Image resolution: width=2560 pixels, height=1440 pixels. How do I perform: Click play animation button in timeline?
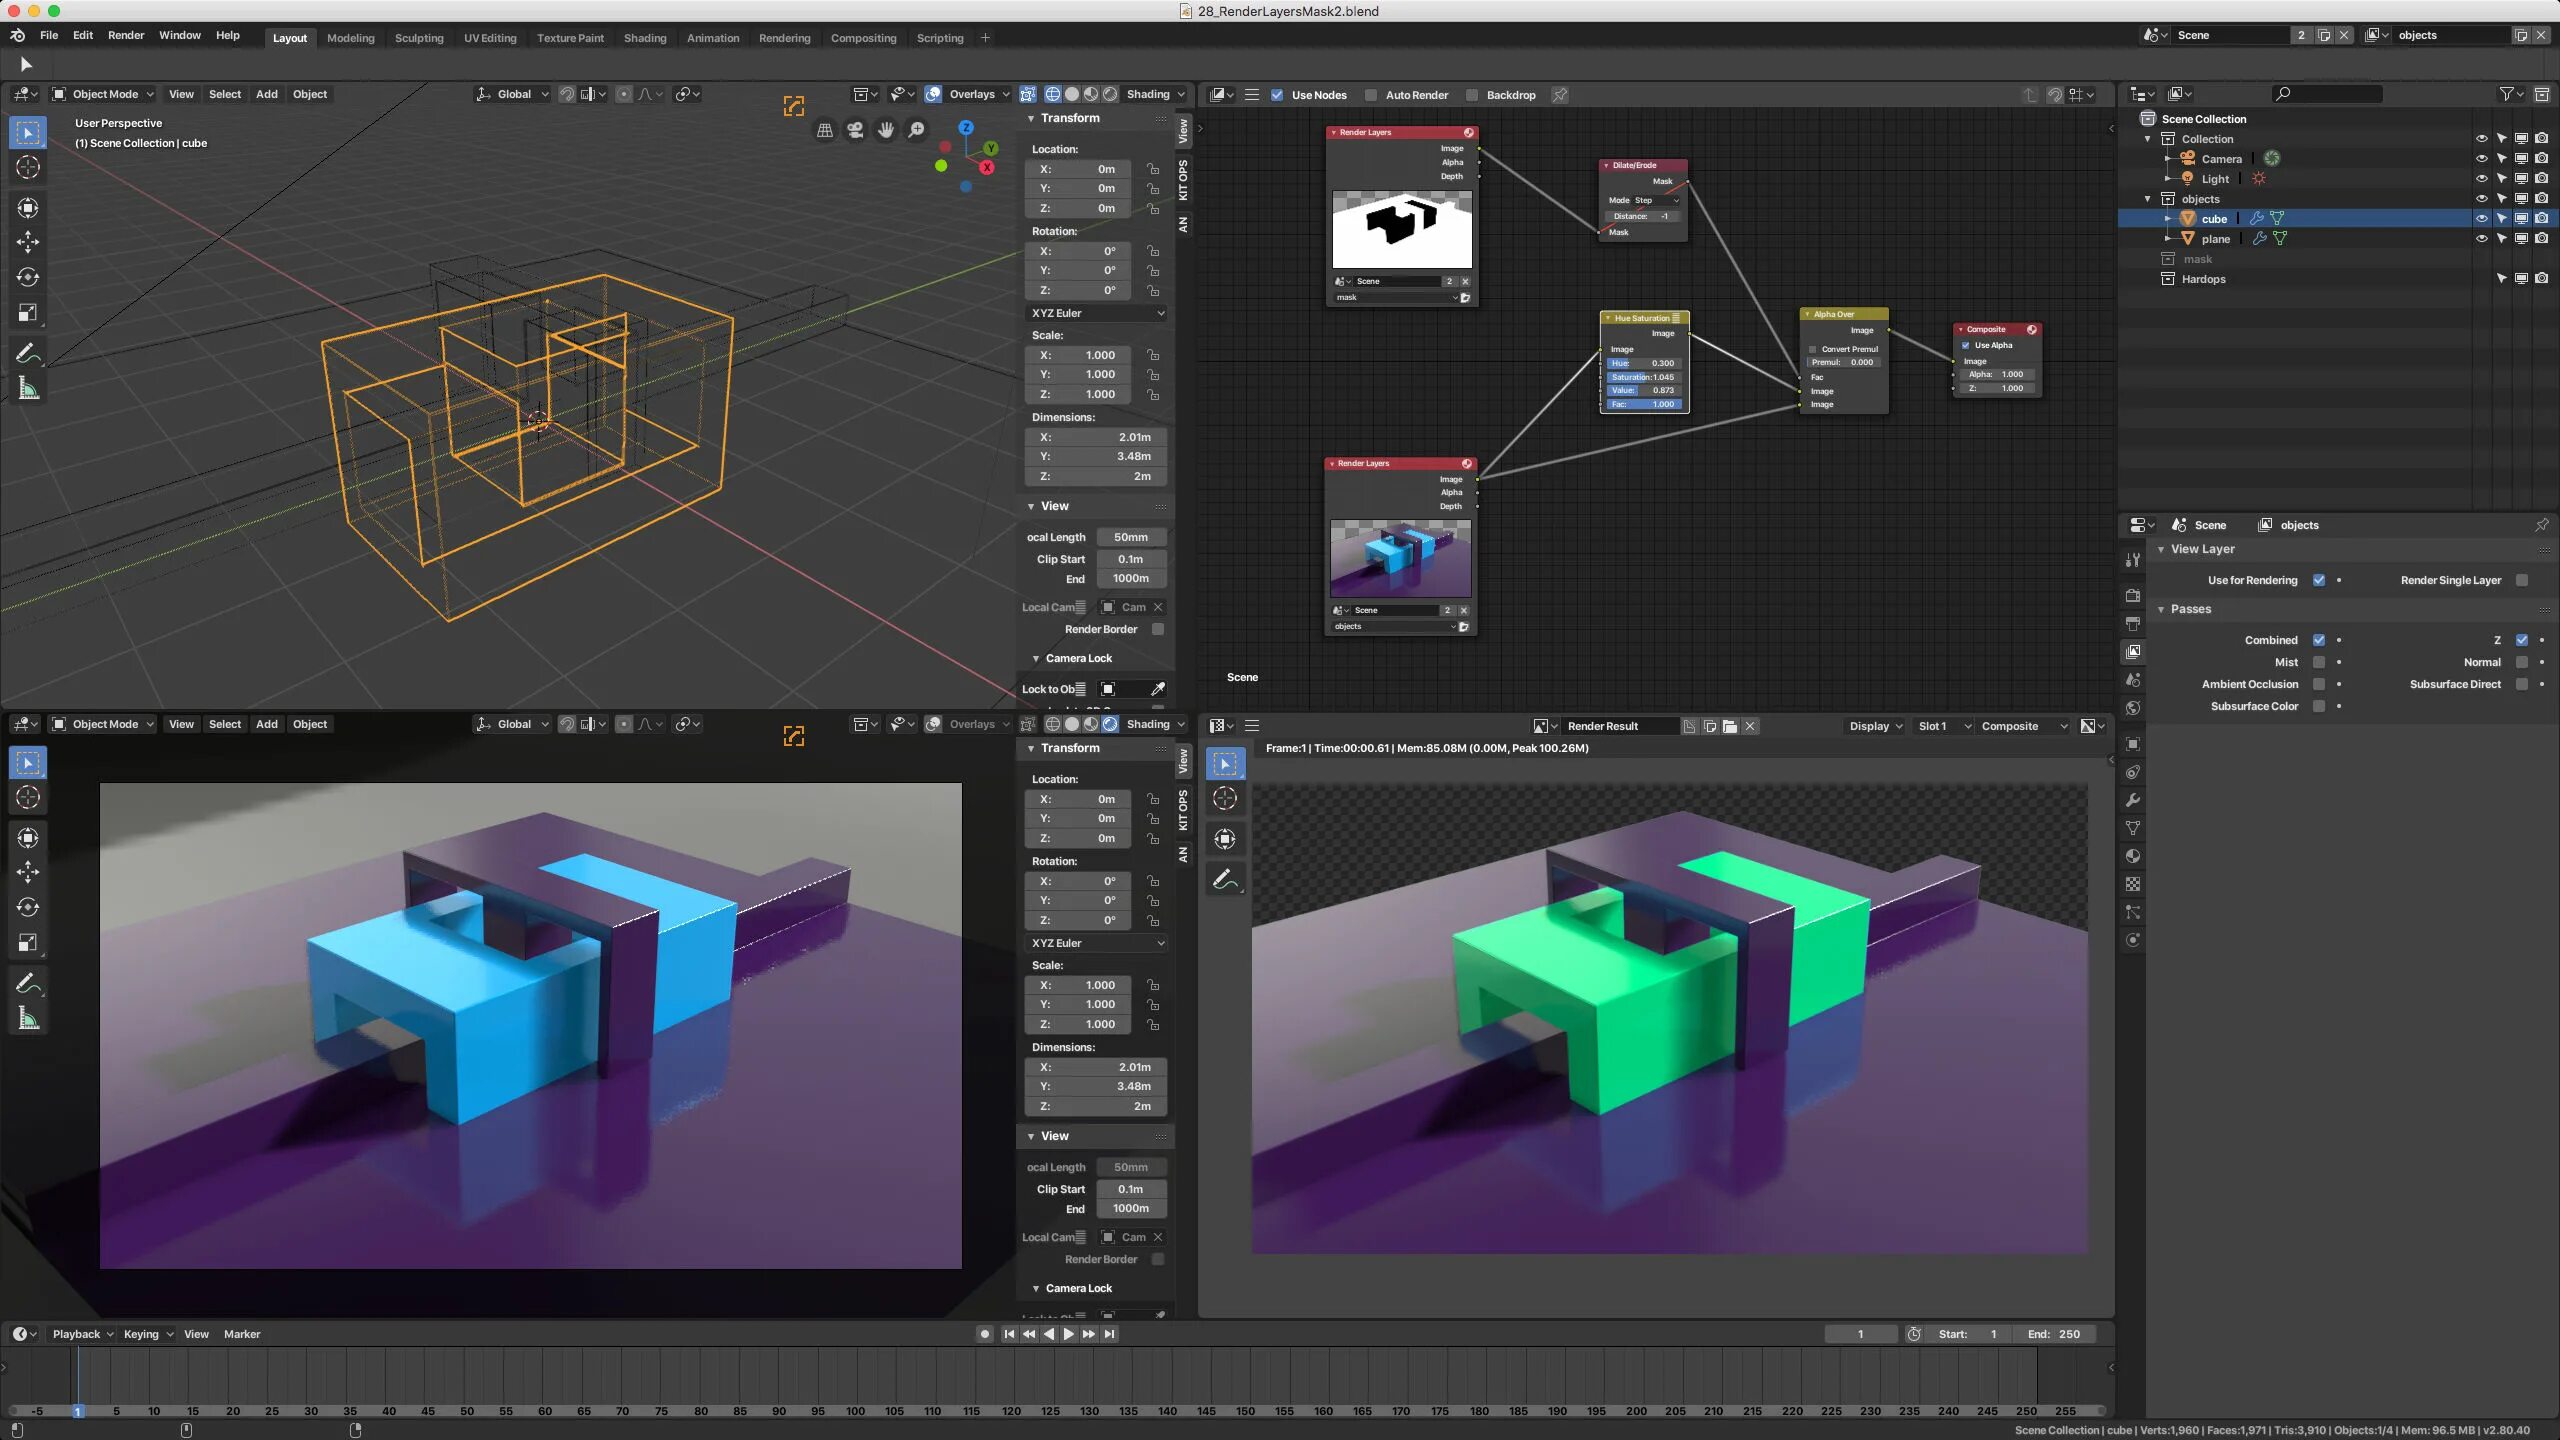[x=1068, y=1334]
